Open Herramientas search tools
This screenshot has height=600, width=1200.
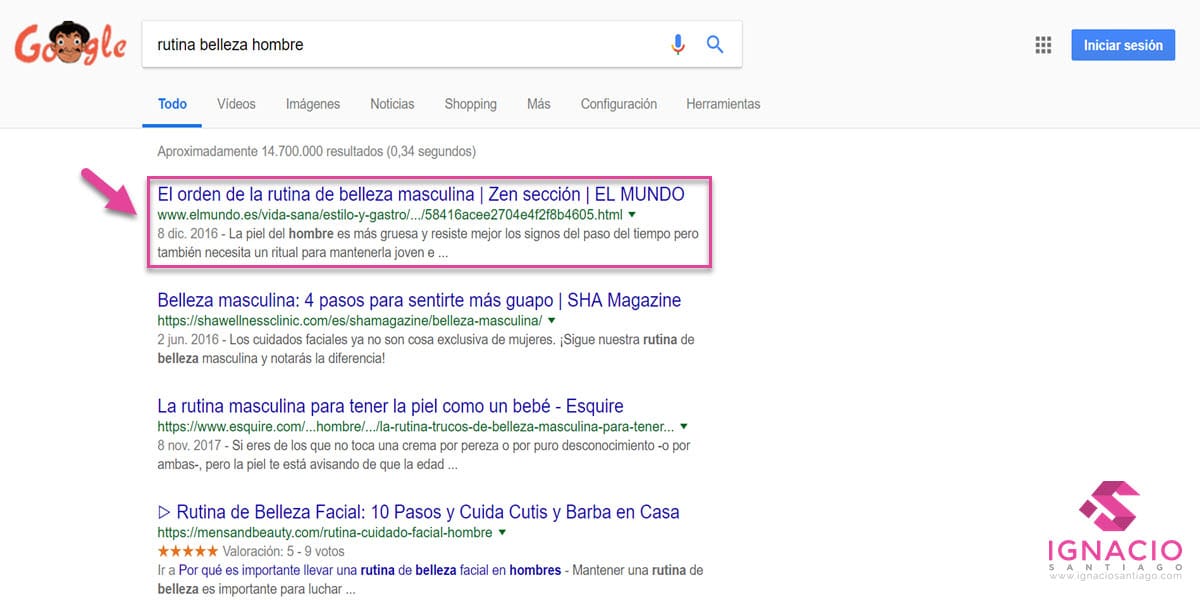click(723, 104)
